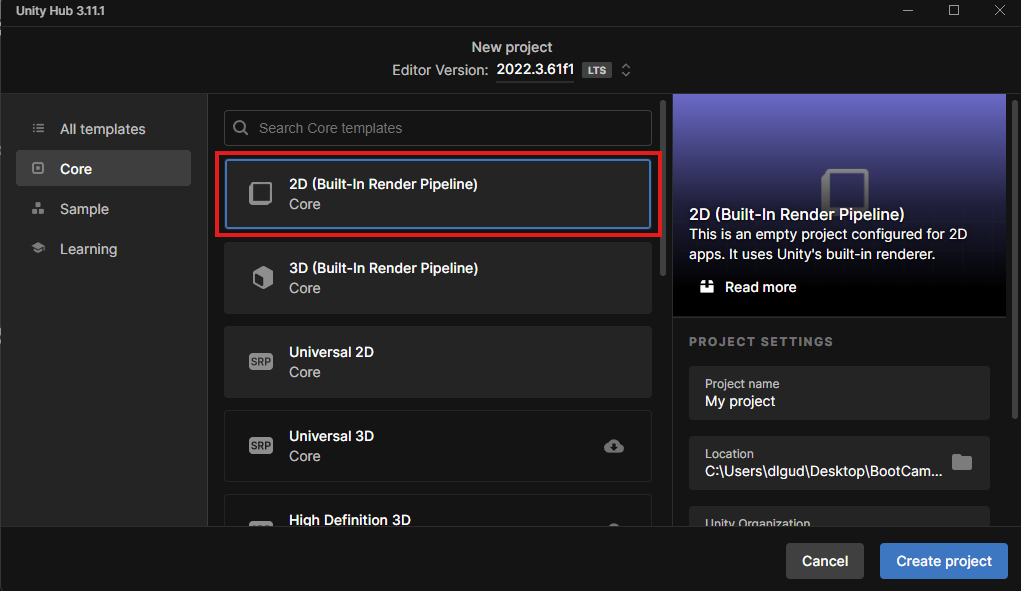
Task: Click the Location folder browse icon
Action: tap(962, 462)
